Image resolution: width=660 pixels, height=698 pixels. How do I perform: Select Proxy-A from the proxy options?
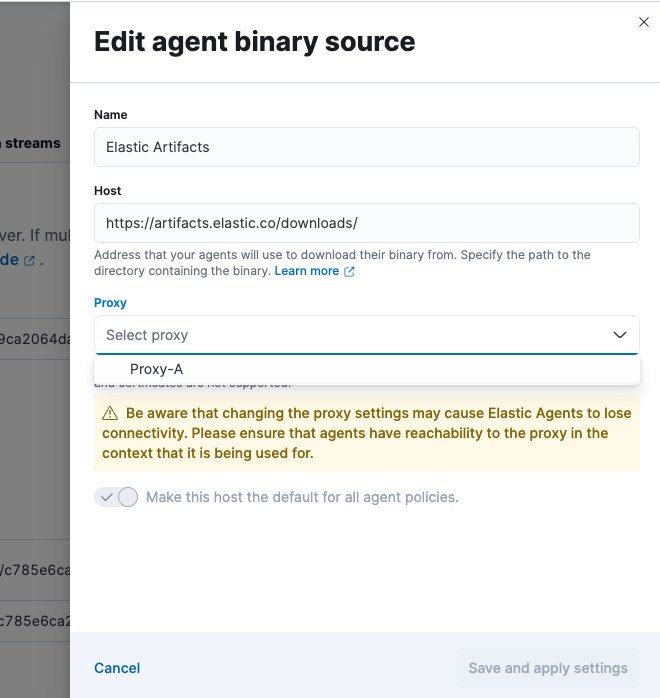click(157, 369)
